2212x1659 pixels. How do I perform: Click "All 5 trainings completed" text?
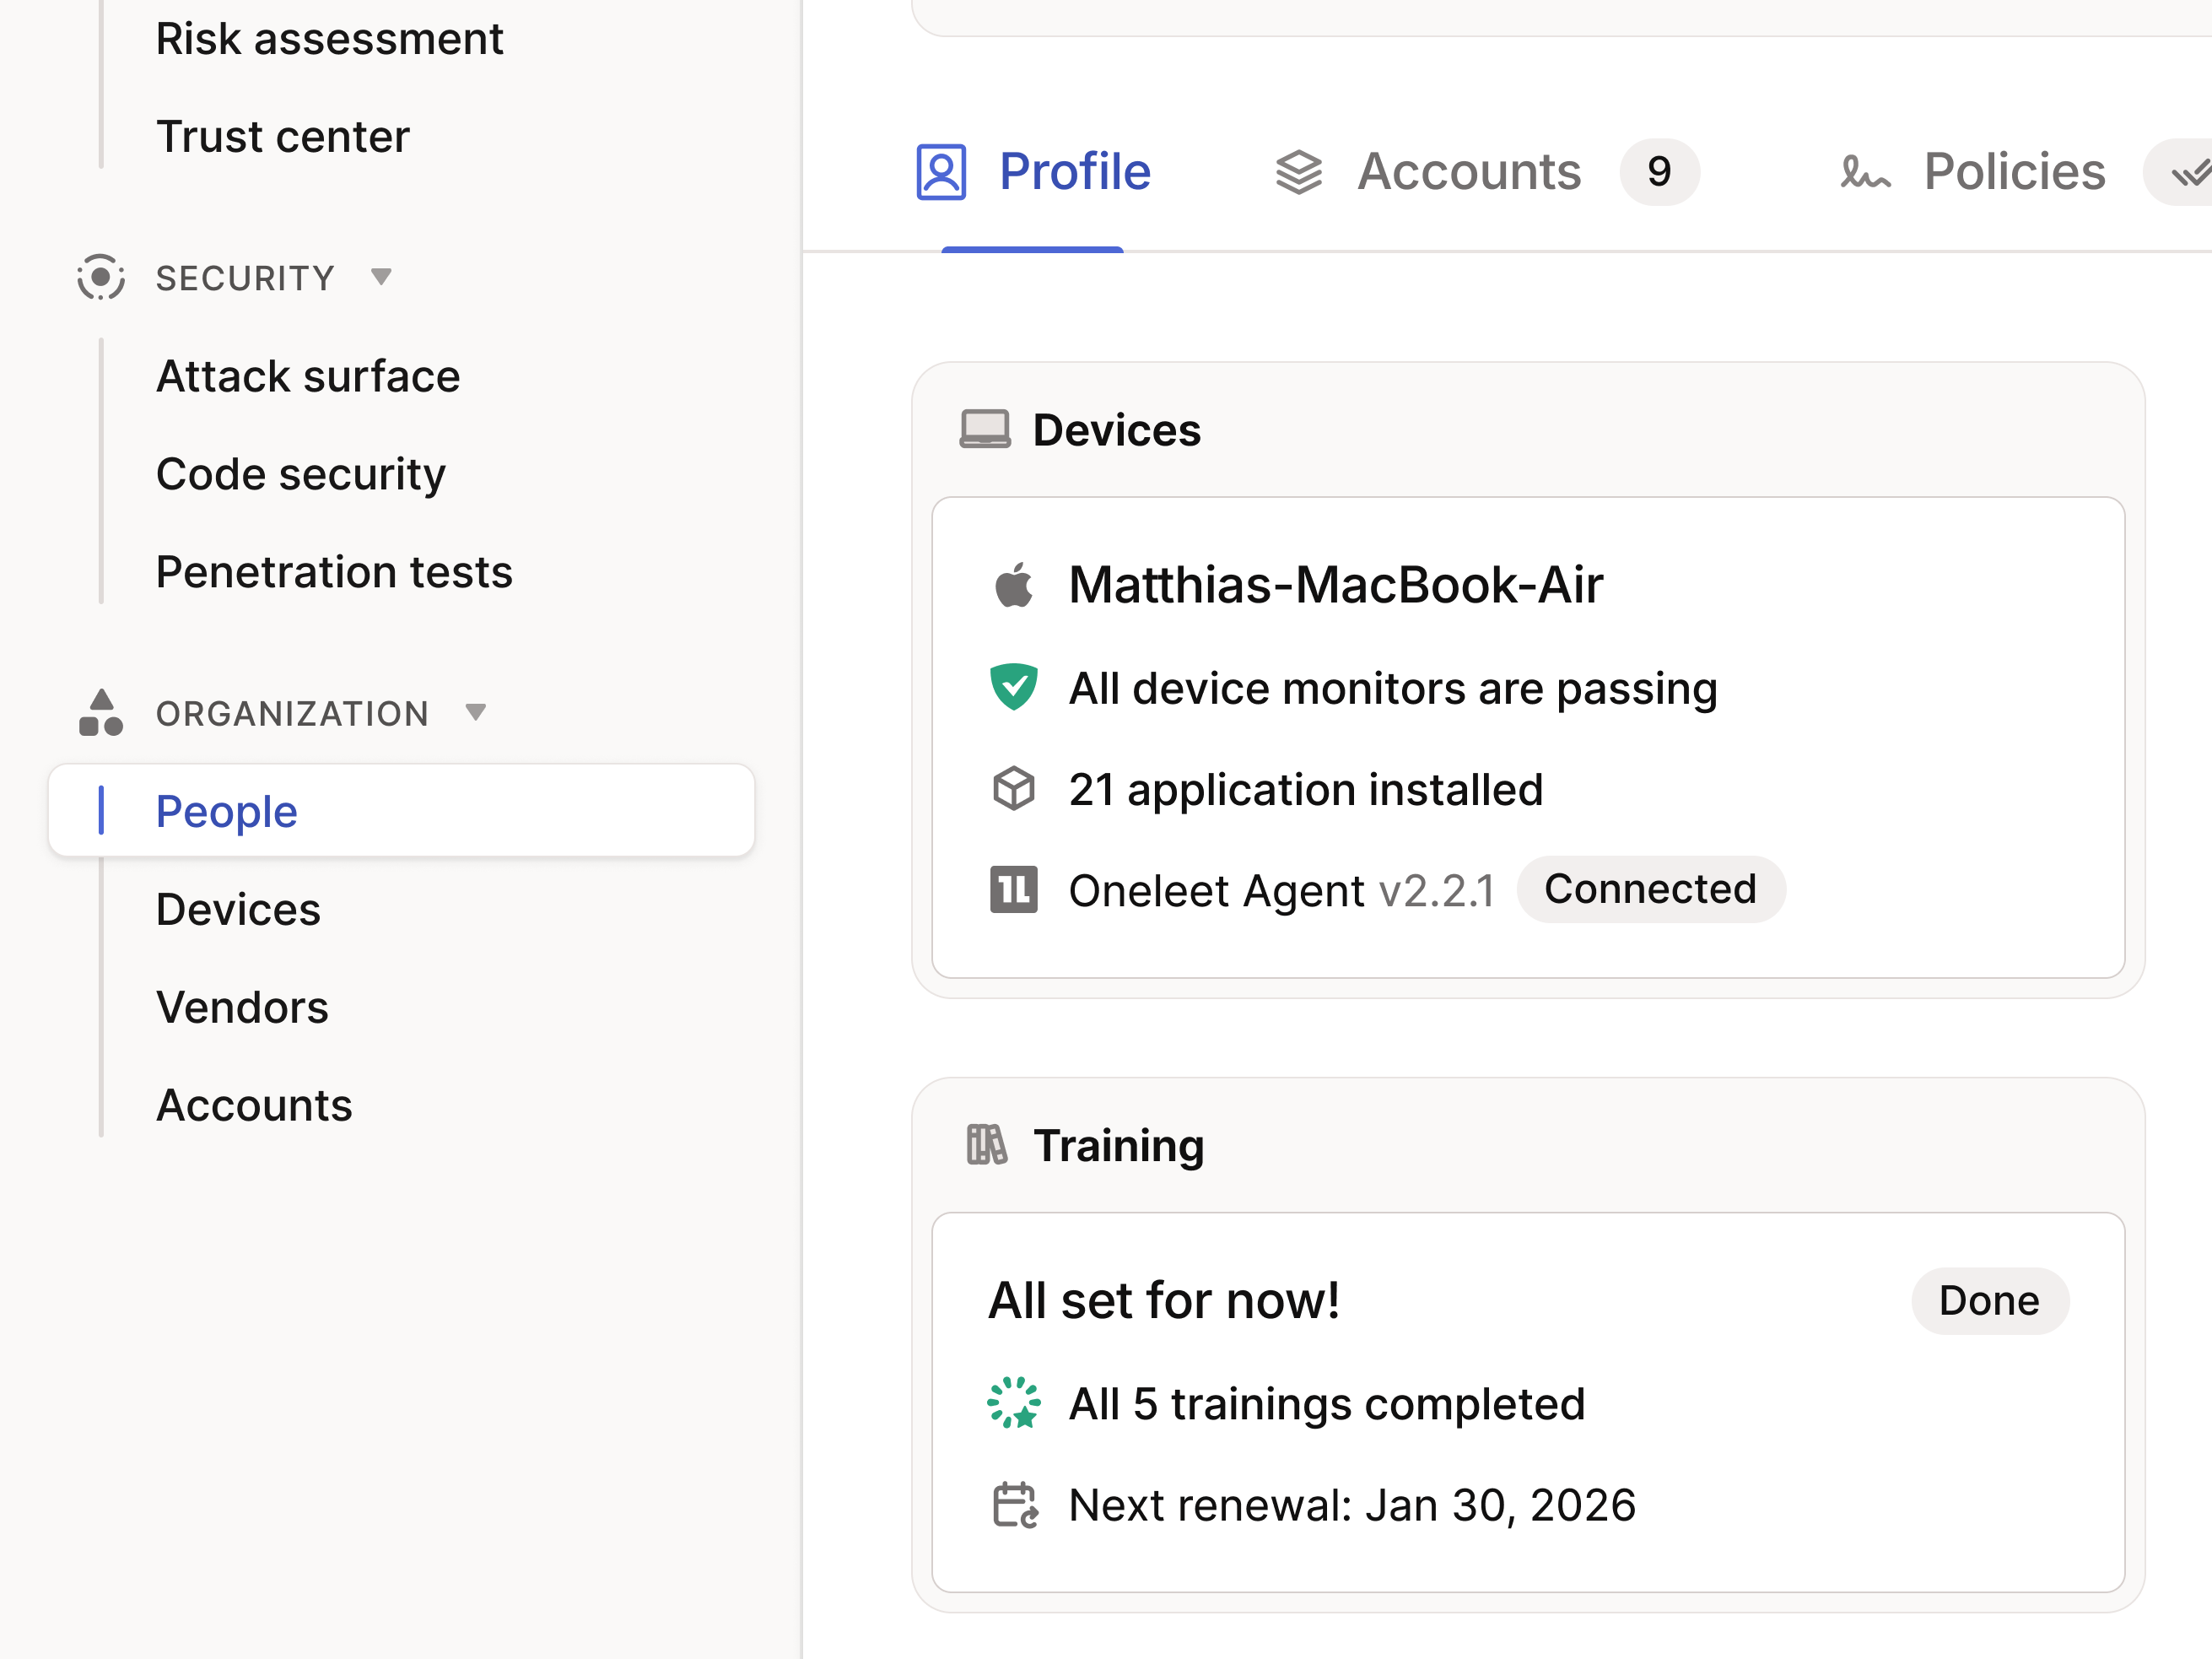[x=1327, y=1404]
